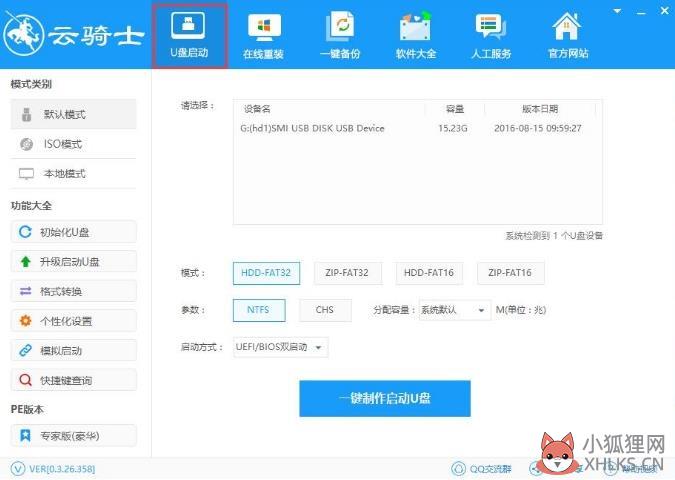Switch to the 在线重装 tab
Image resolution: width=675 pixels, height=480 pixels.
pos(263,37)
